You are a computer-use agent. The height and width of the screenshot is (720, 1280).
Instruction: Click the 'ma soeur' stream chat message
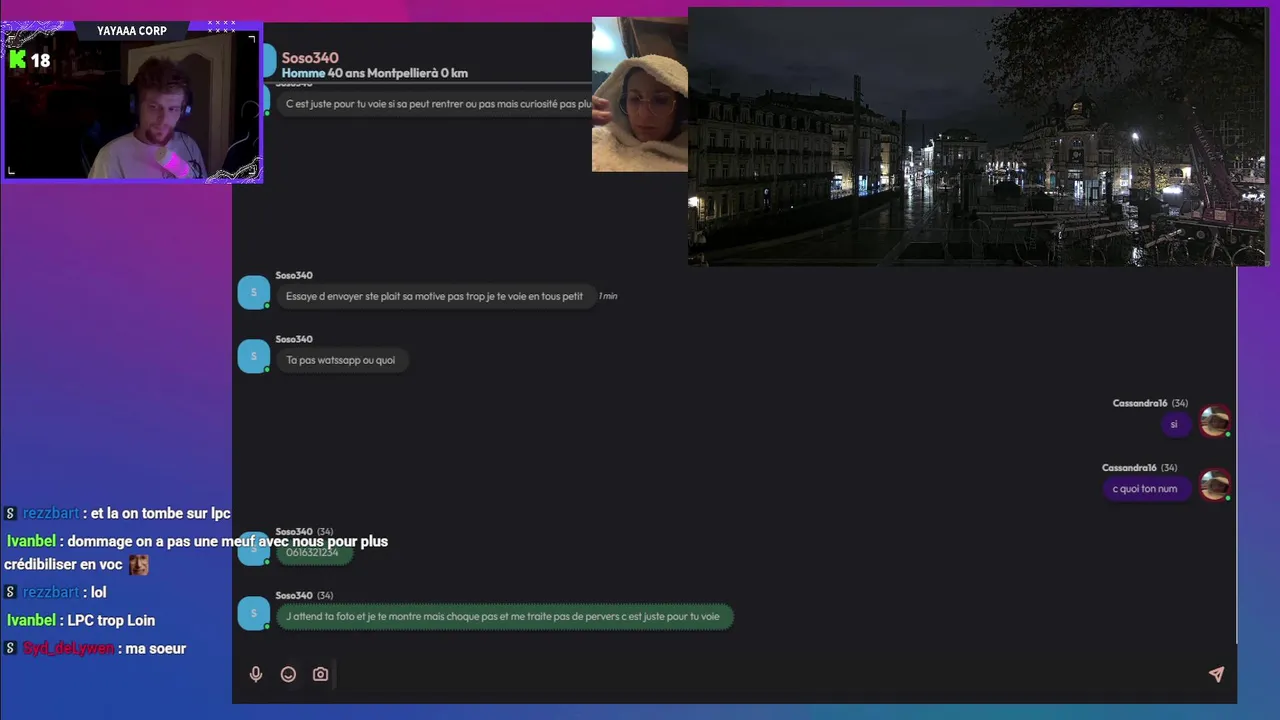[x=95, y=648]
